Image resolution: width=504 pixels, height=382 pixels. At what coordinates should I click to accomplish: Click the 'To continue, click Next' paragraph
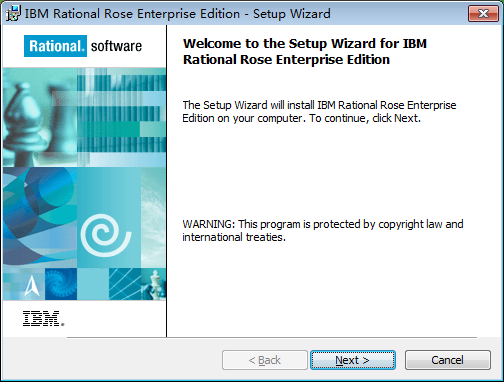click(x=319, y=112)
